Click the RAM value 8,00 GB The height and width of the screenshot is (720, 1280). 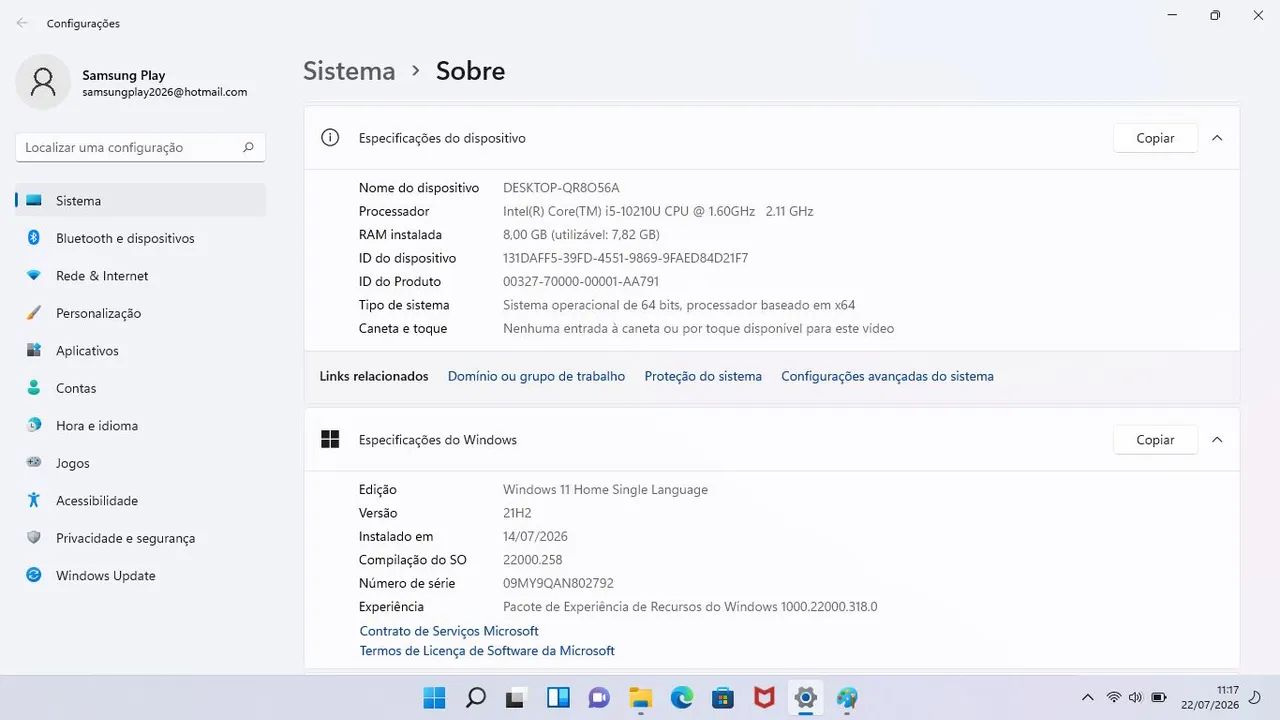click(581, 235)
